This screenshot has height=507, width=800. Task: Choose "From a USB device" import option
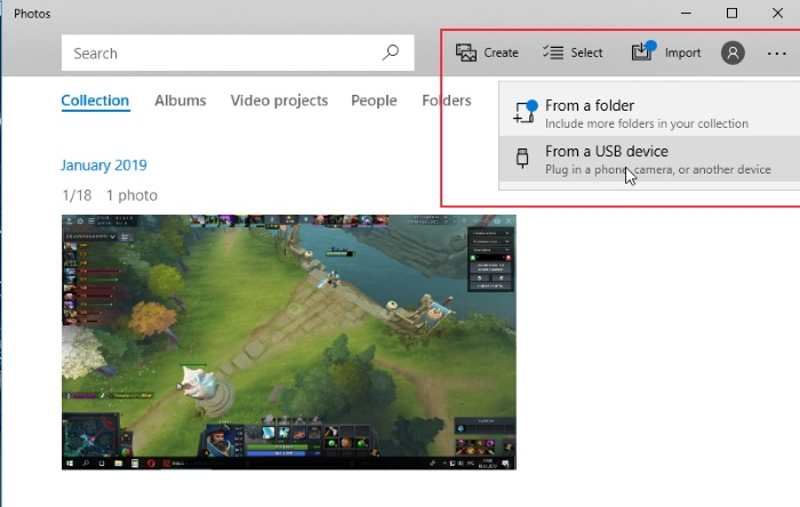(x=606, y=152)
